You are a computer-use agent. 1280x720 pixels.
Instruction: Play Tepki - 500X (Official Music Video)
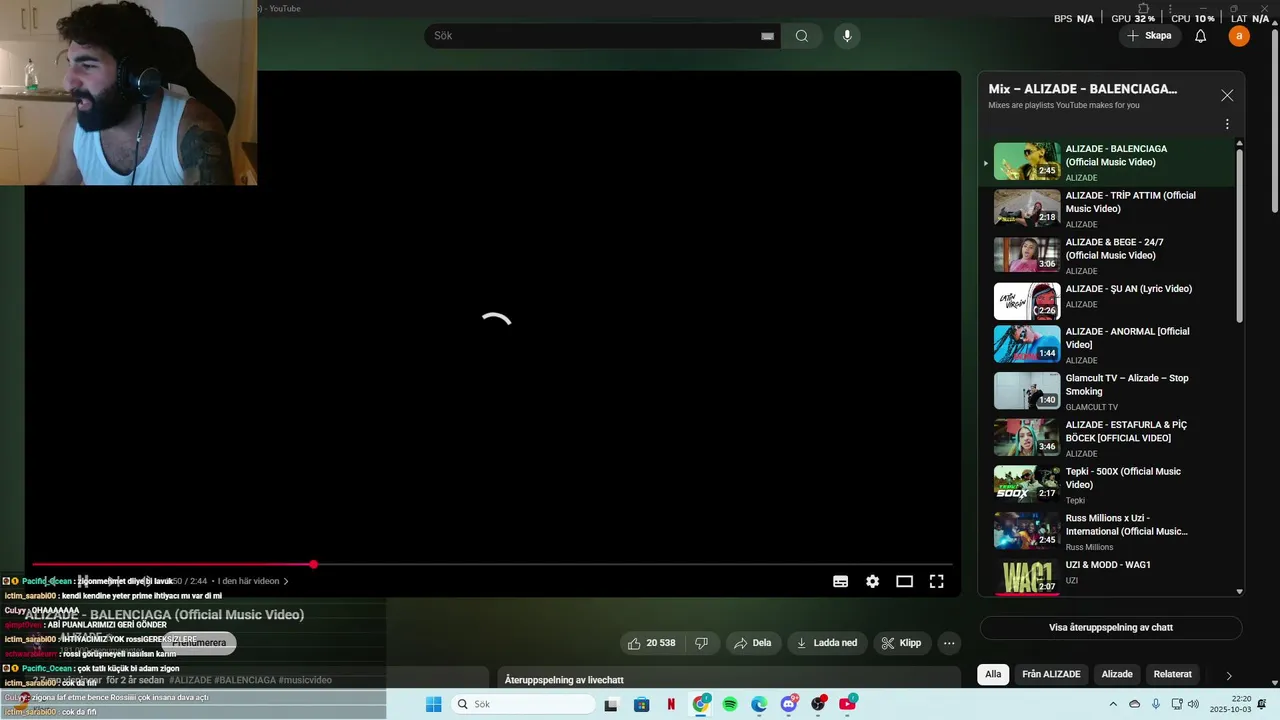(1123, 478)
